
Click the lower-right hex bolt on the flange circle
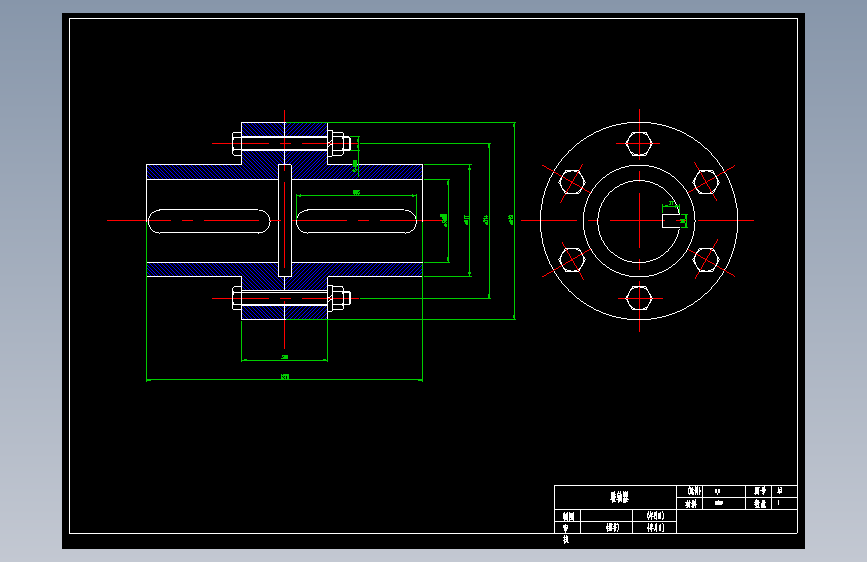pos(706,260)
